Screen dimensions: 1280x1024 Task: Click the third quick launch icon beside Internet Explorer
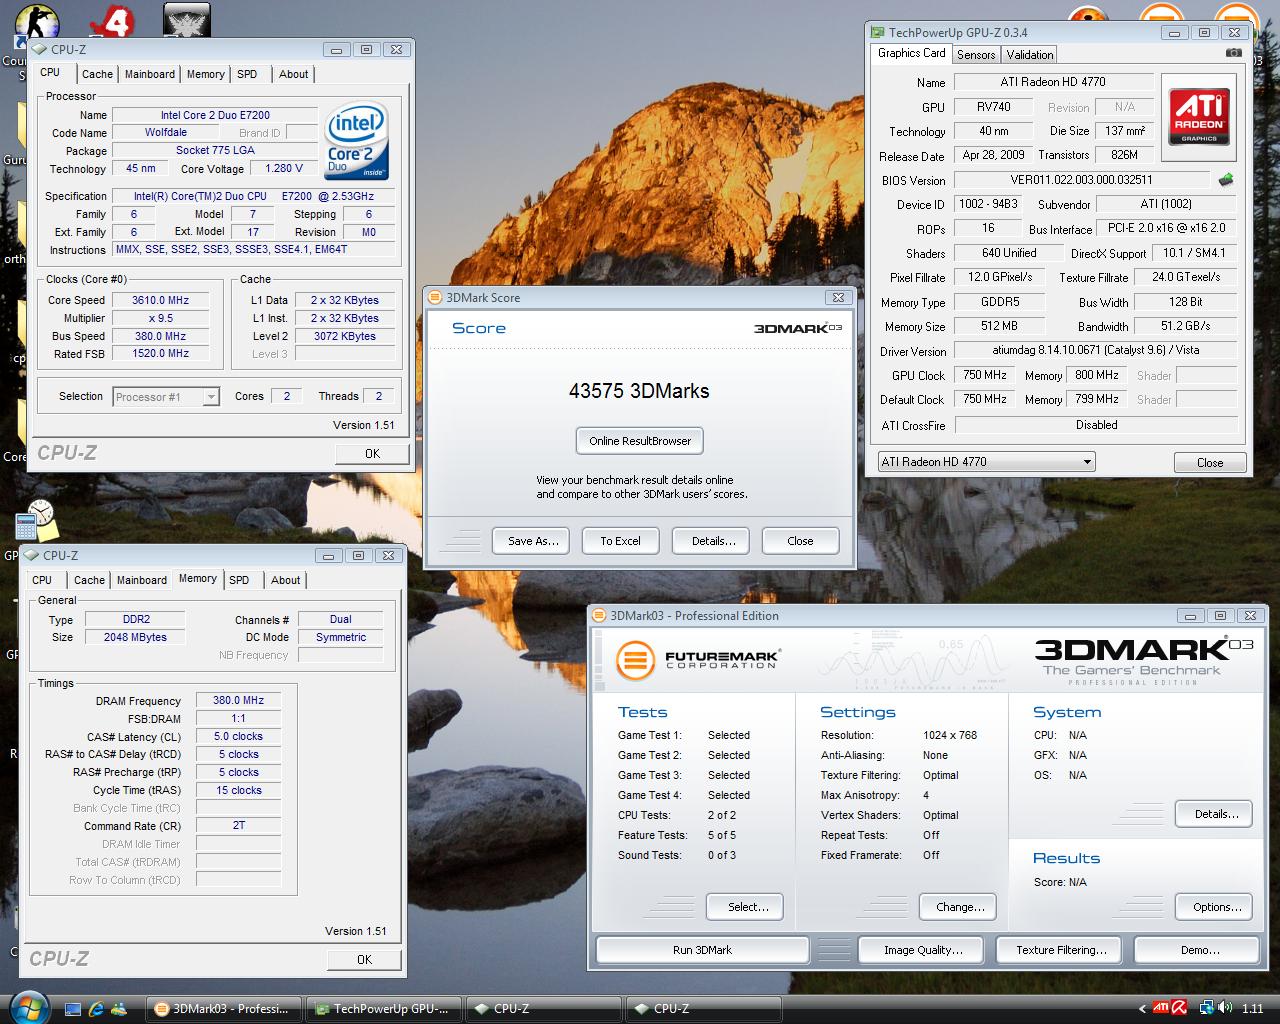pyautogui.click(x=119, y=1008)
